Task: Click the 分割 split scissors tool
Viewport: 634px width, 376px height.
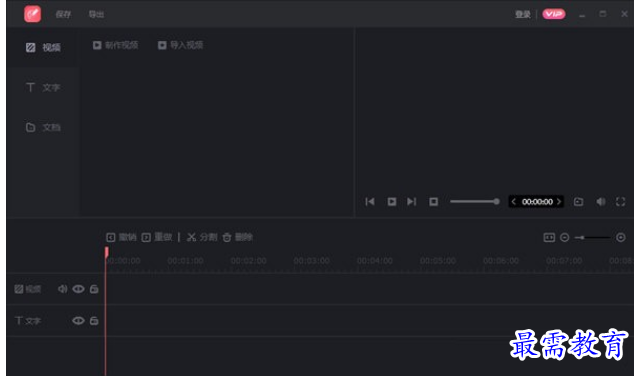Action: point(202,237)
